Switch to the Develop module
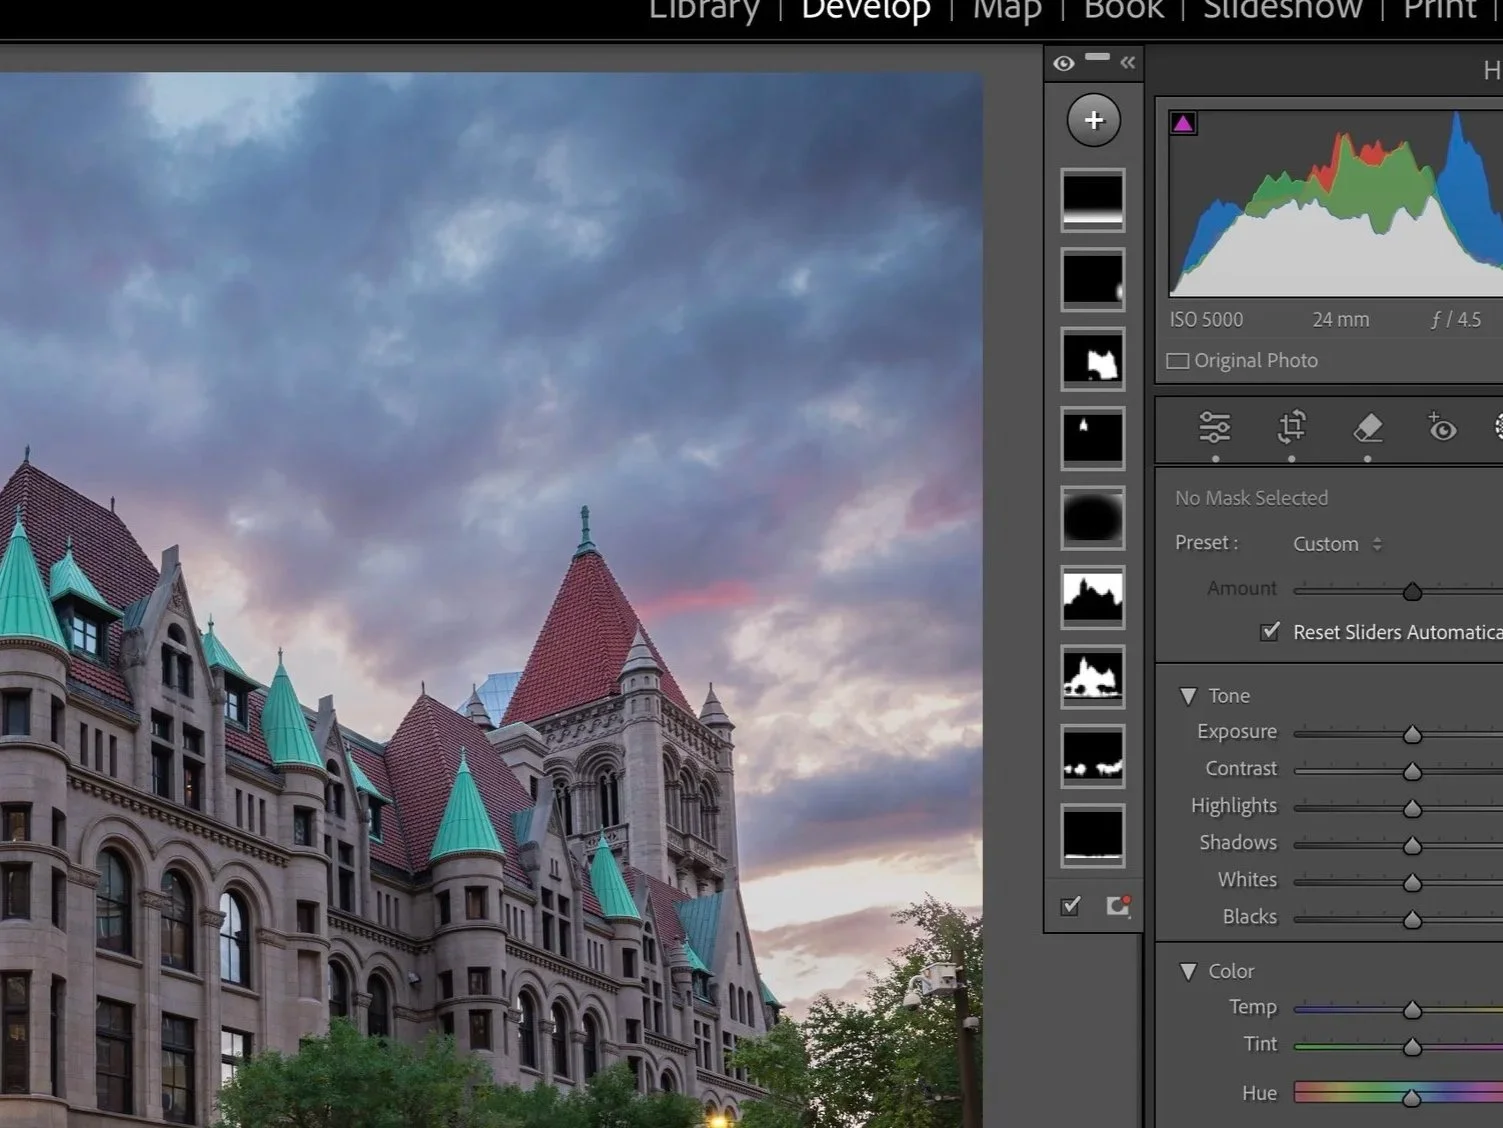1503x1128 pixels. coord(866,10)
